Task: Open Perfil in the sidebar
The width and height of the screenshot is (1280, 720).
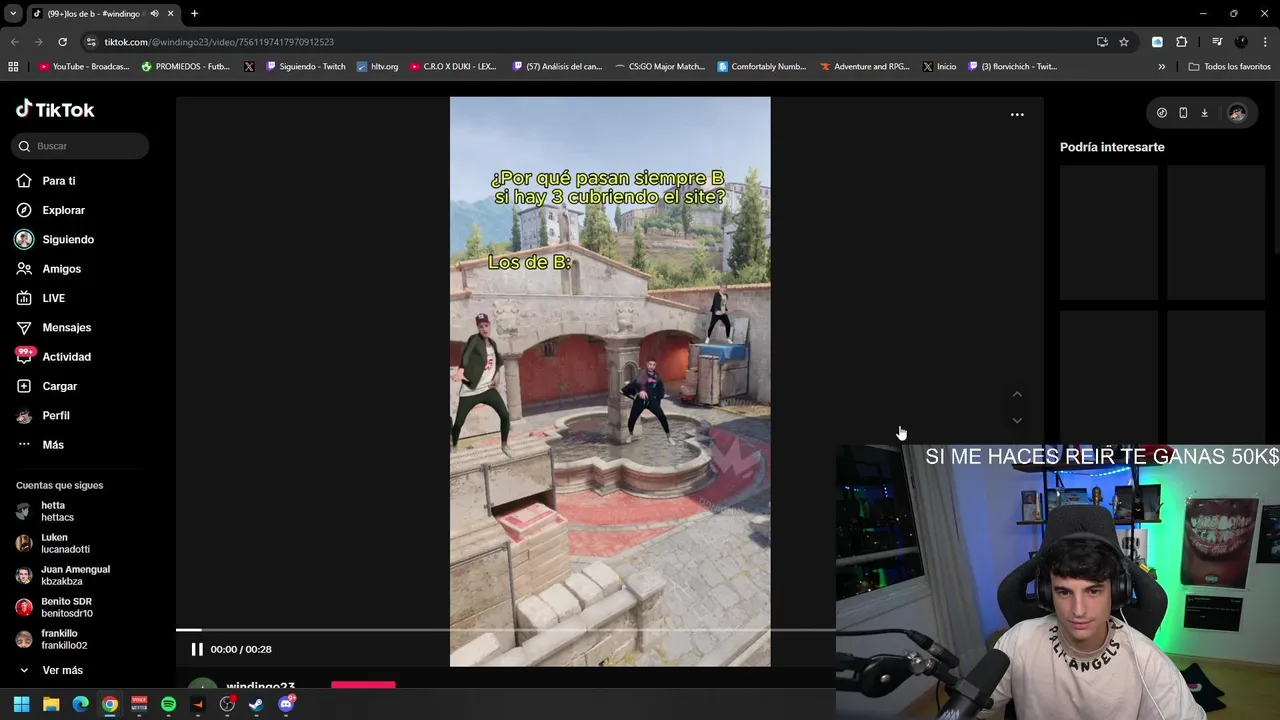Action: click(x=42, y=415)
